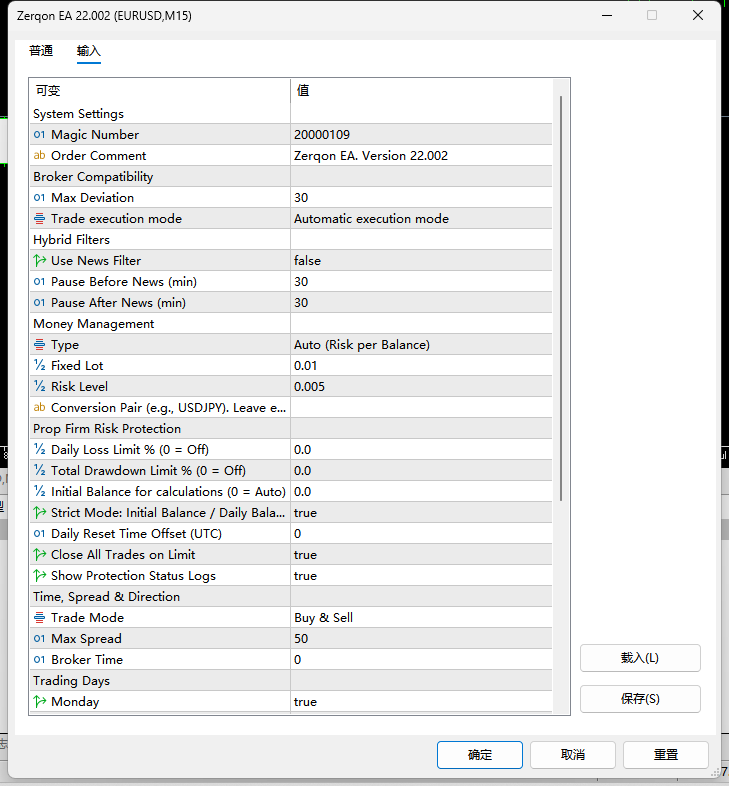Click the fraction icon beside Fixed Lot
729x786 pixels.
[x=39, y=365]
